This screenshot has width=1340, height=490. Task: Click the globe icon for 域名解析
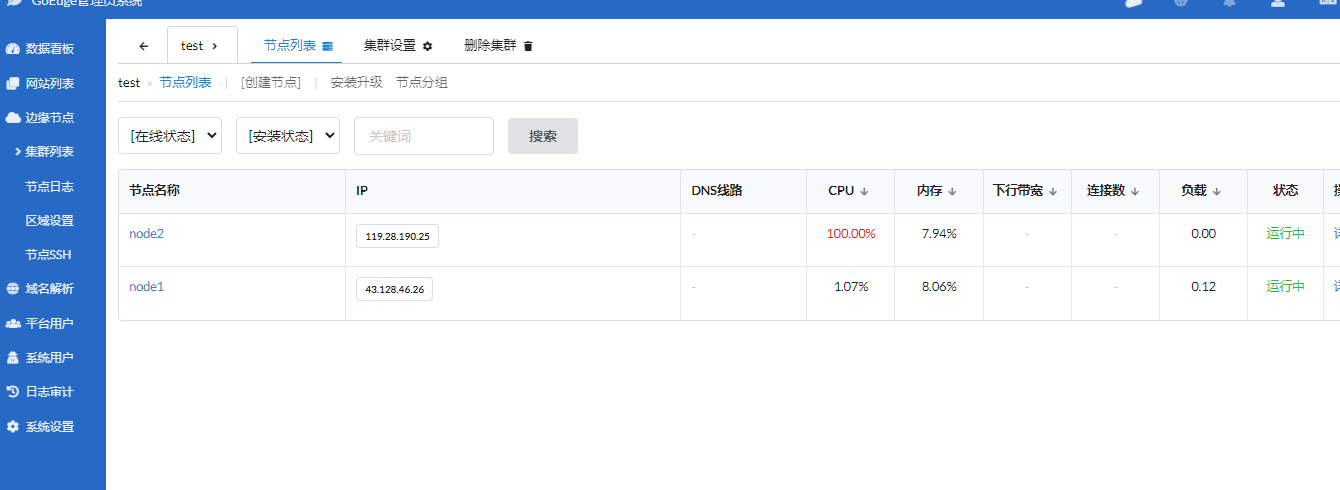[x=13, y=289]
